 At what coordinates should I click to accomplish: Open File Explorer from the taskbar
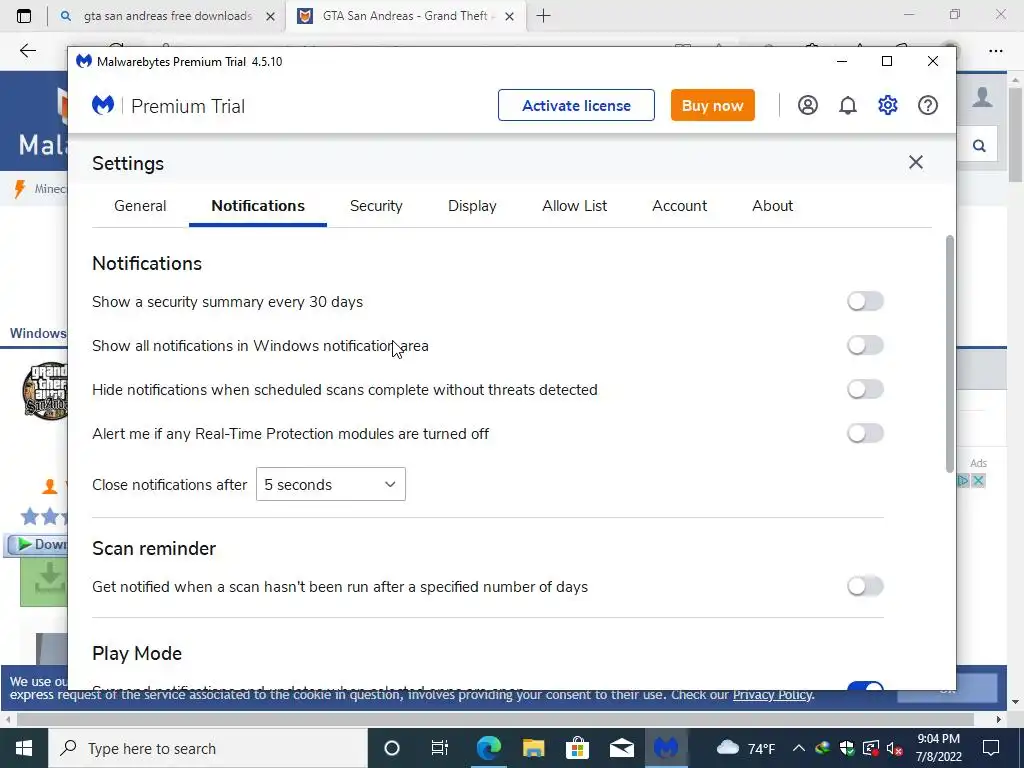533,748
